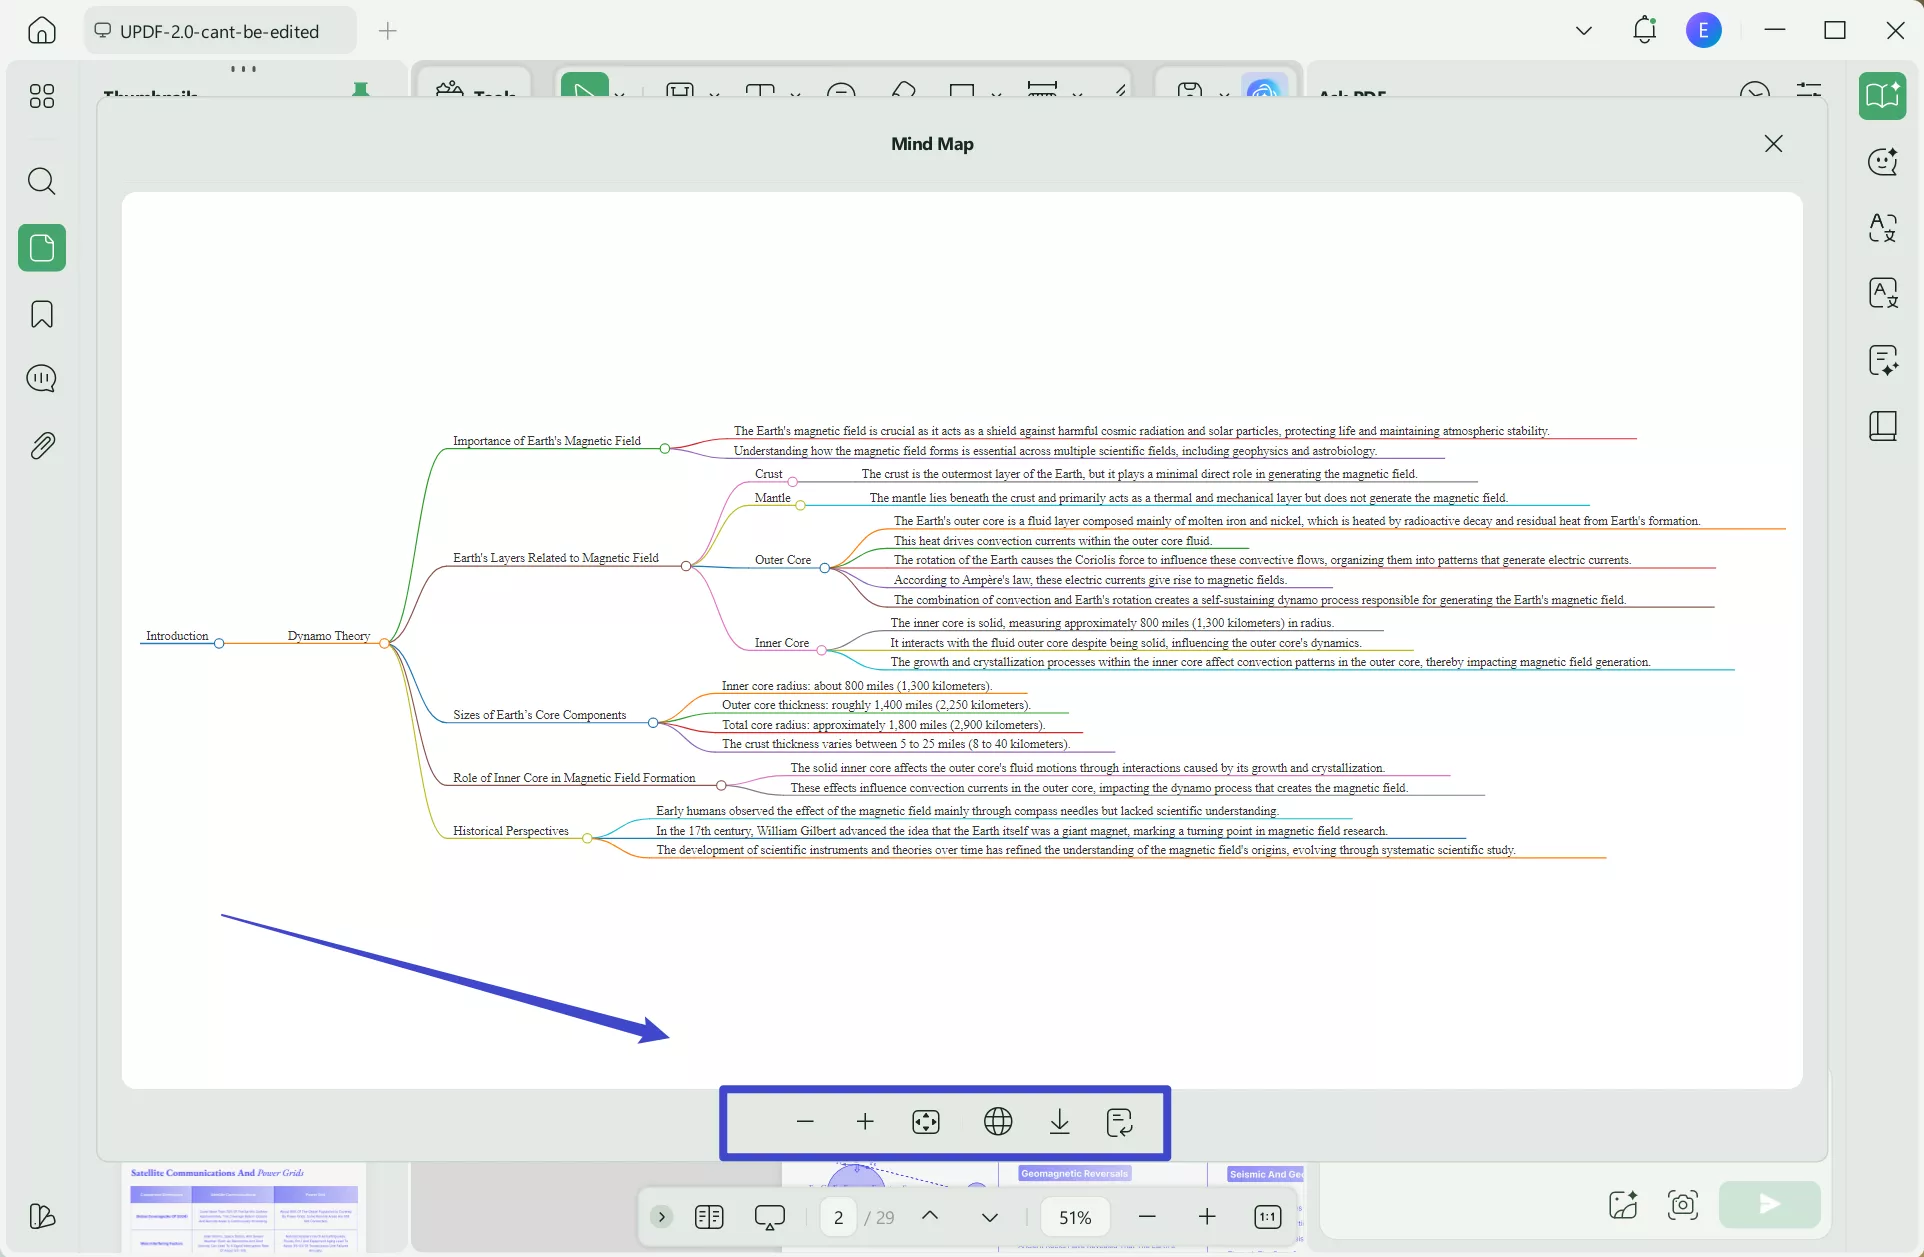The width and height of the screenshot is (1924, 1257).
Task: Click the page number input field
Action: coord(838,1217)
